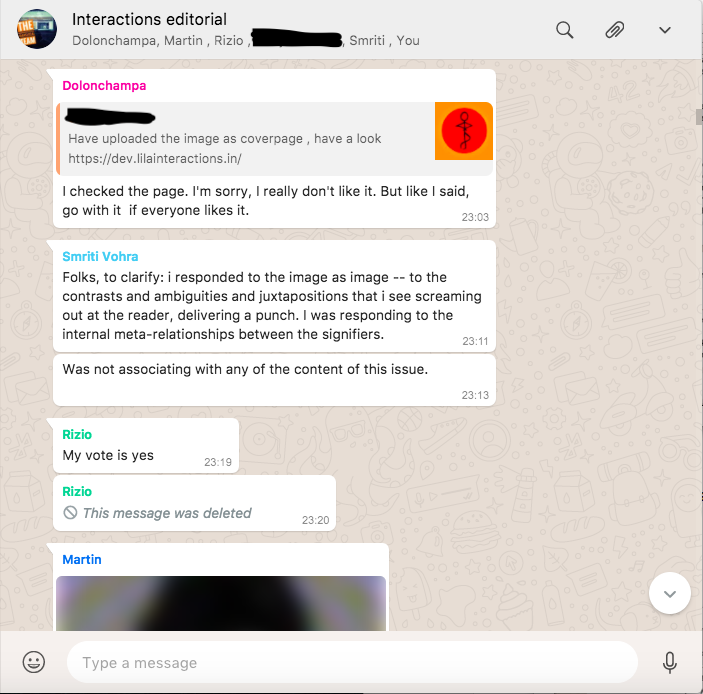The width and height of the screenshot is (703, 694).
Task: Open the search messages magnifier icon
Action: click(x=564, y=30)
